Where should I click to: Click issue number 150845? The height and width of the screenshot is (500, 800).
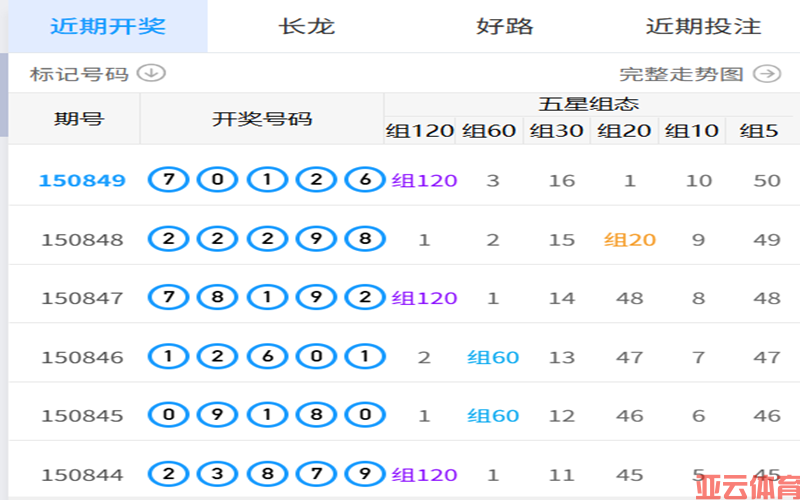click(x=82, y=416)
